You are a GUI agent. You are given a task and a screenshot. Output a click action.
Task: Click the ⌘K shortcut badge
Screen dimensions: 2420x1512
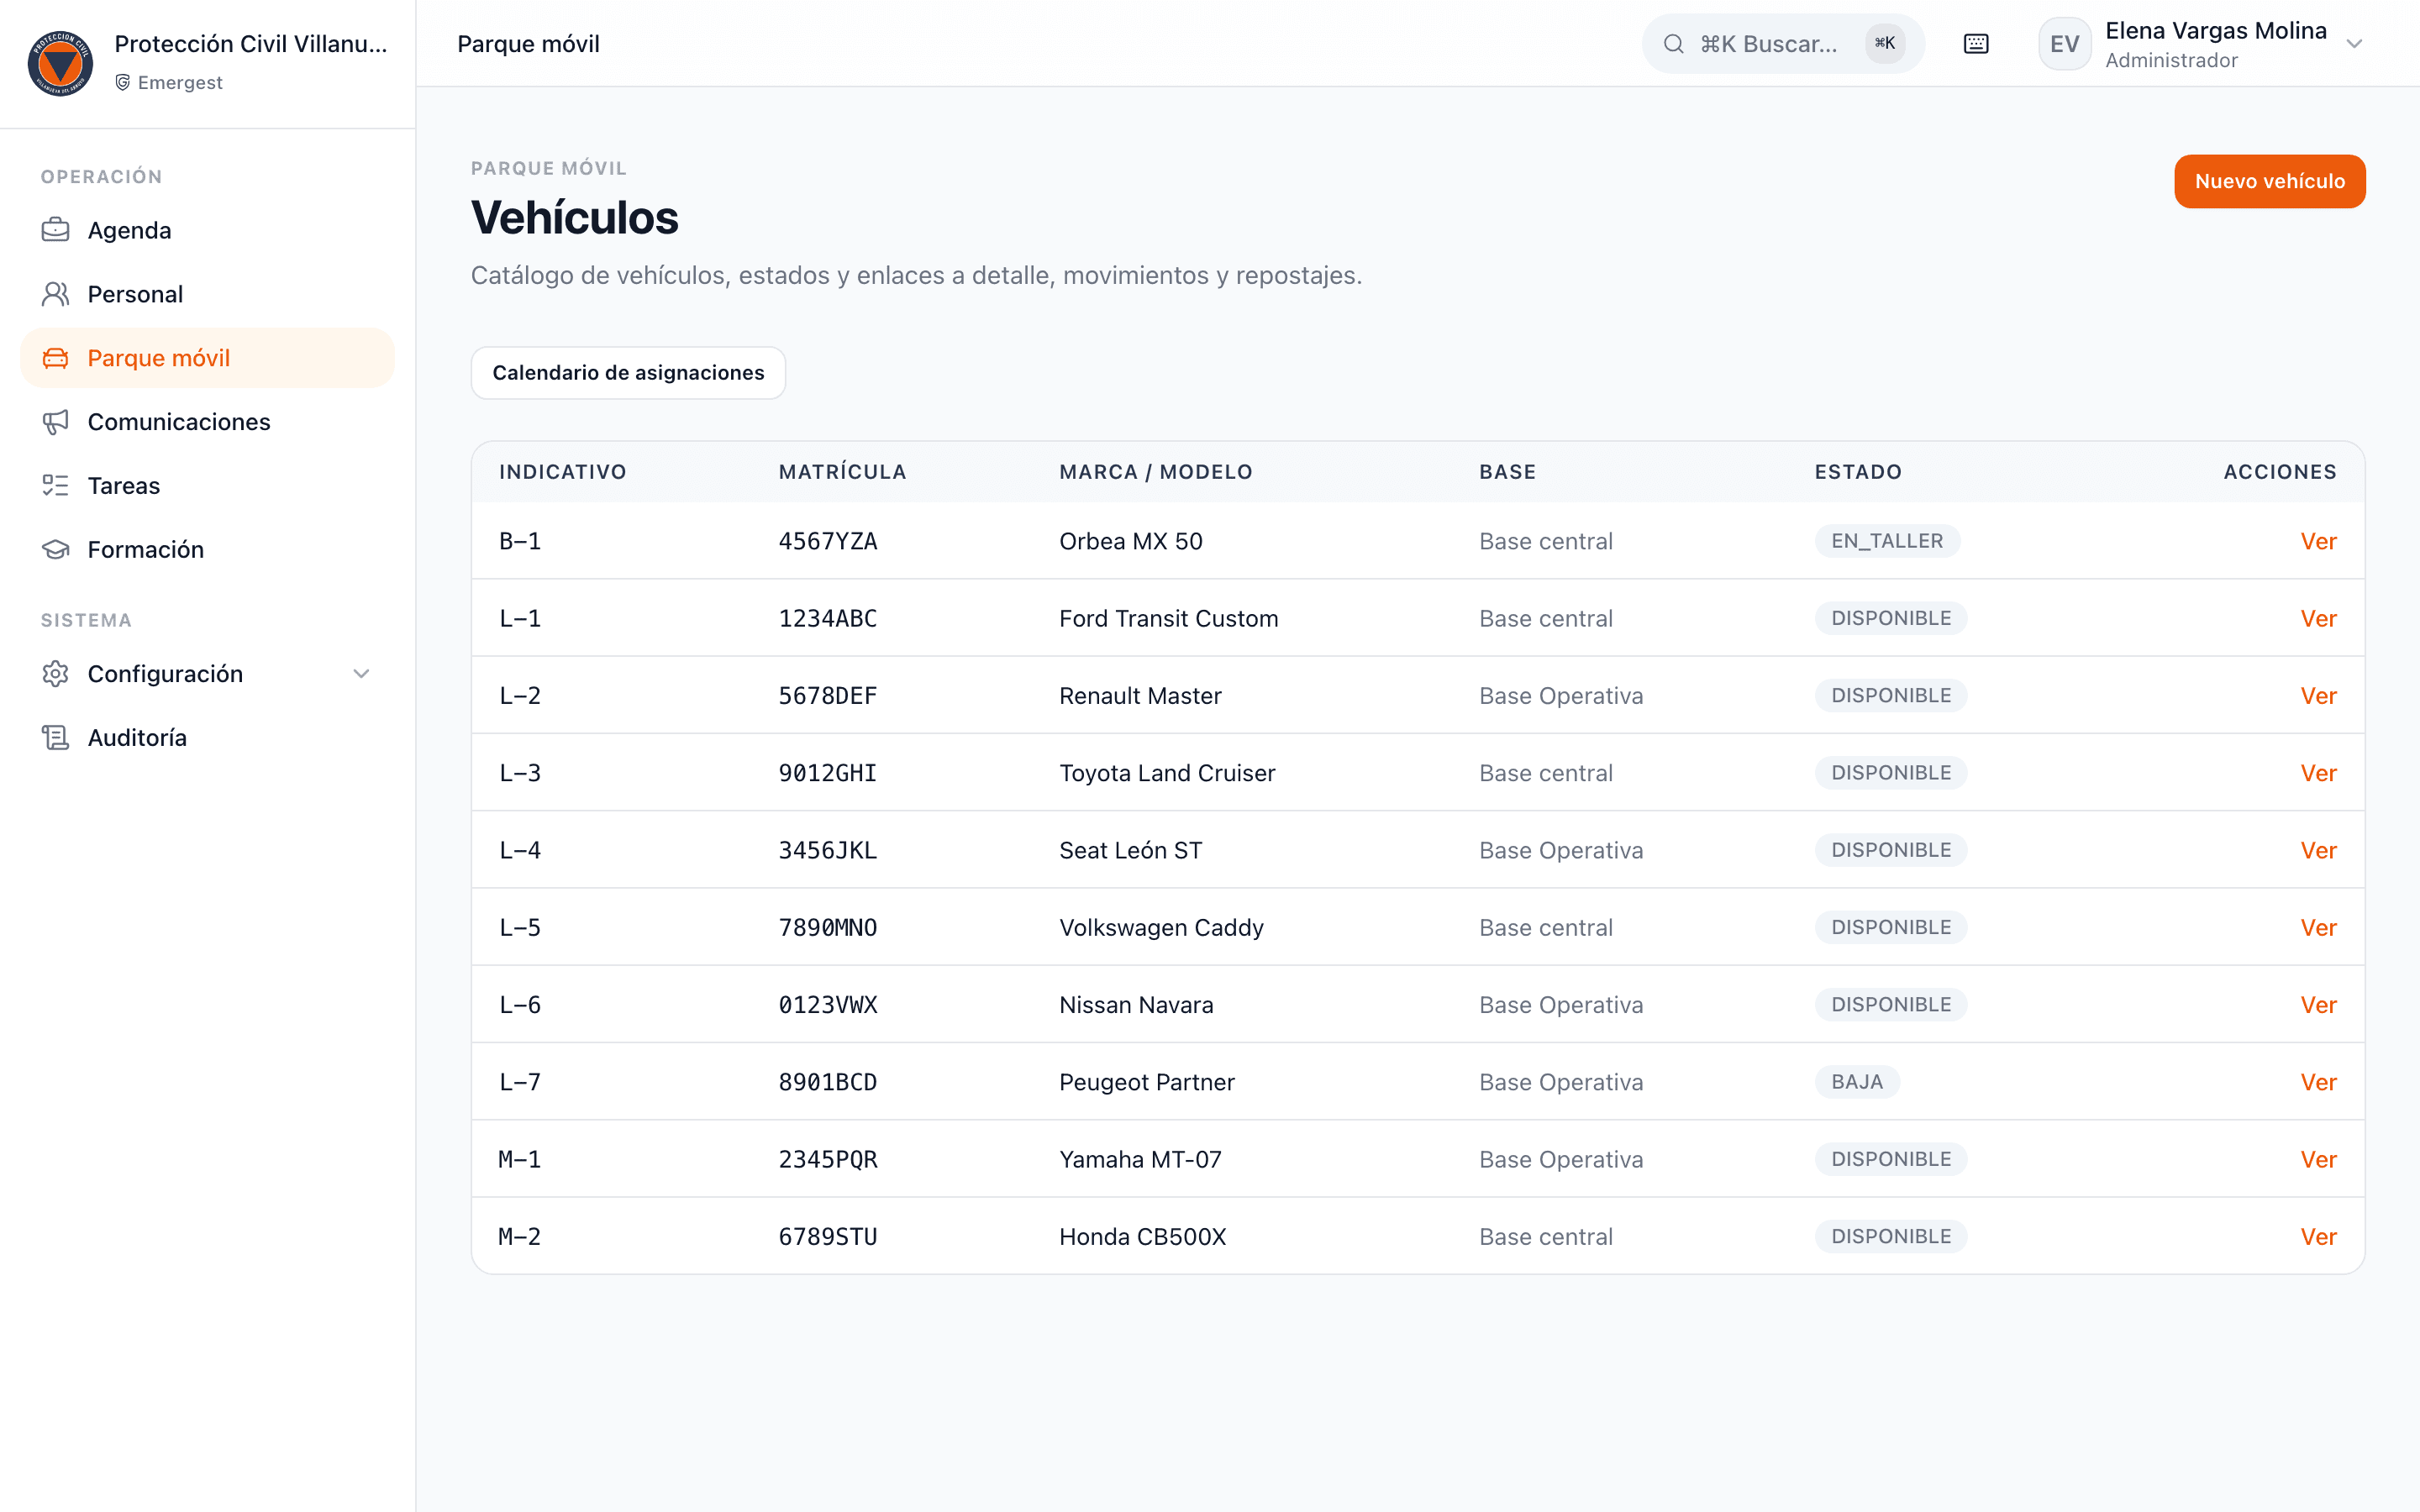[1885, 43]
